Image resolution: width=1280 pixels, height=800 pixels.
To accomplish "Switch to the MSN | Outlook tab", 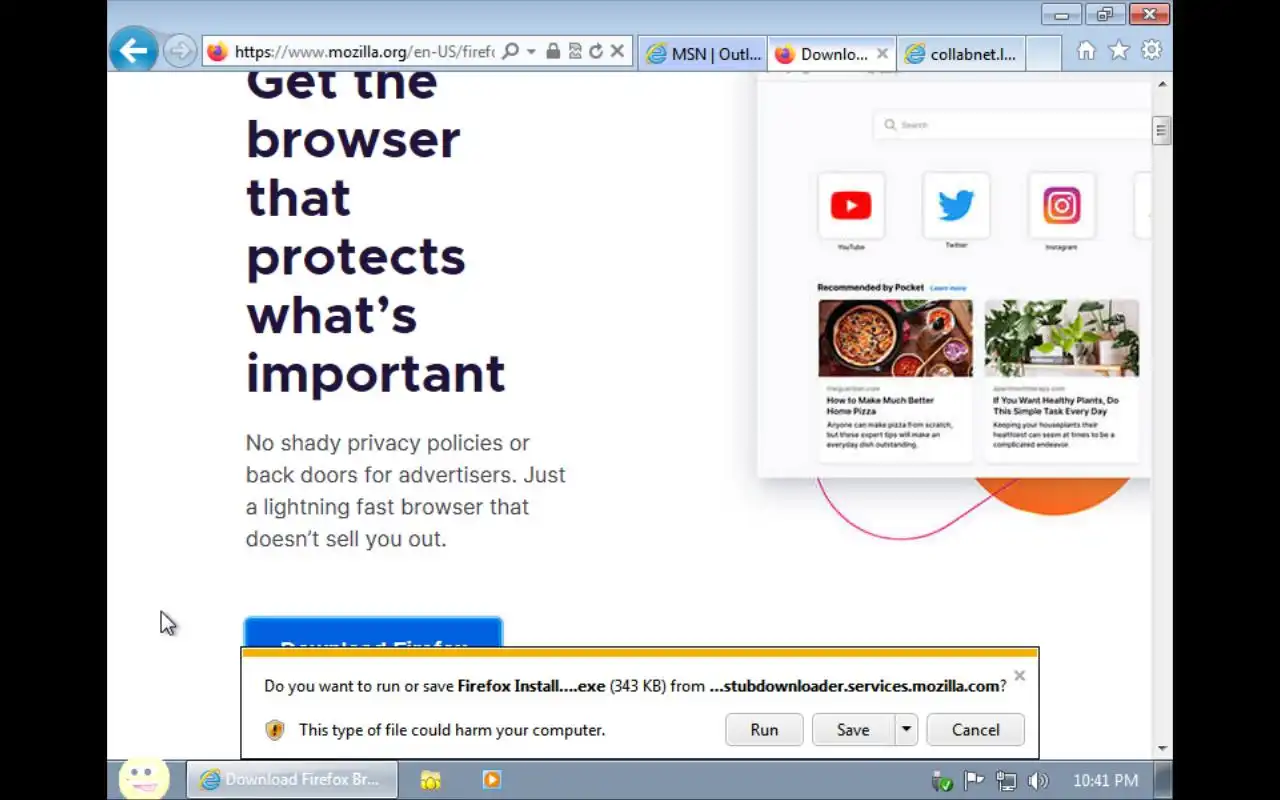I will point(704,54).
